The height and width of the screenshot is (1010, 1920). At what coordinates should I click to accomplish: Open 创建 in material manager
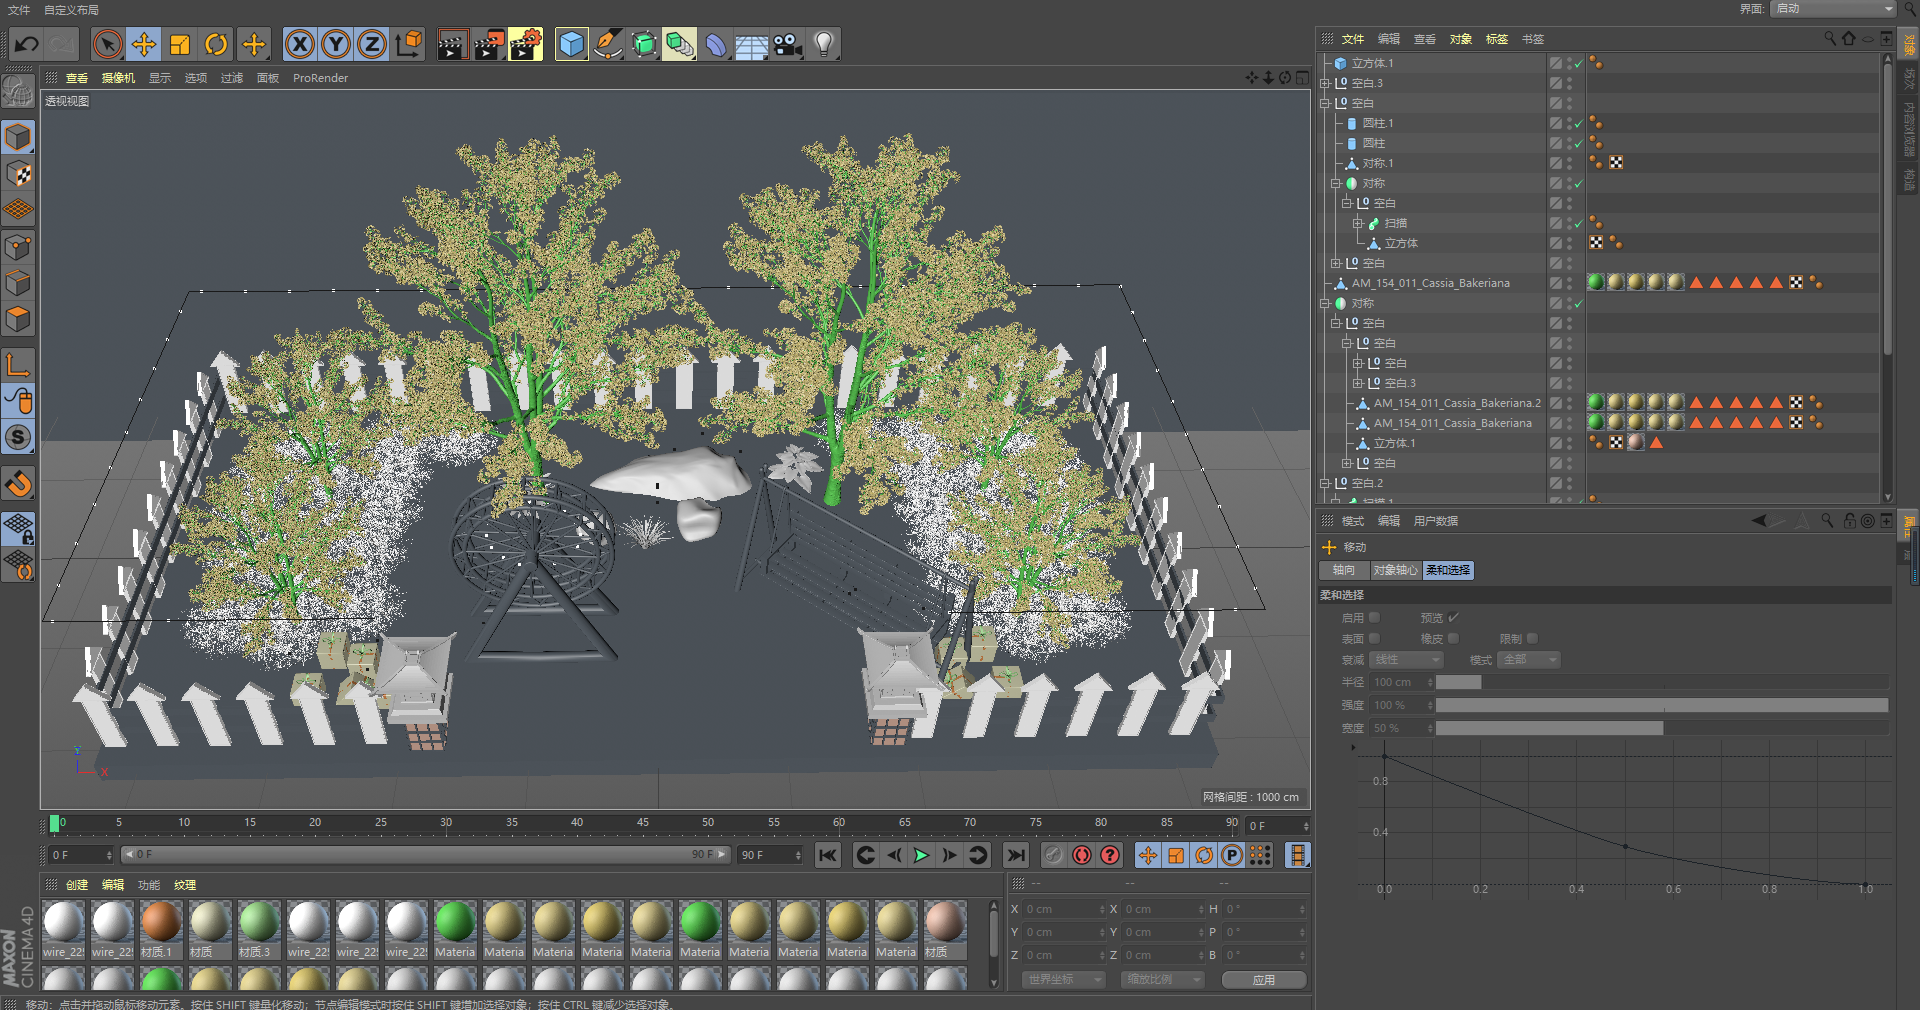77,885
